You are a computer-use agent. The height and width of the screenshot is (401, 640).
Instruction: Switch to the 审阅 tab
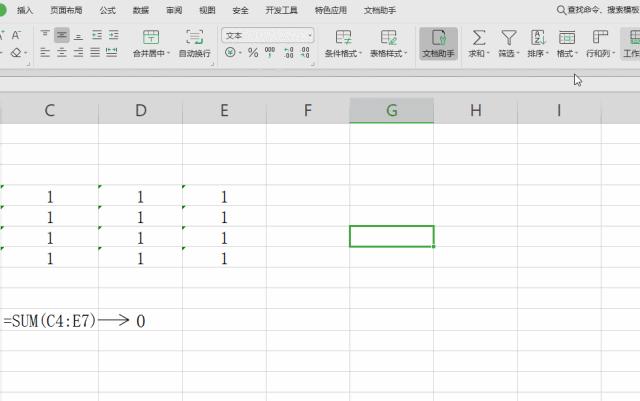(x=174, y=10)
